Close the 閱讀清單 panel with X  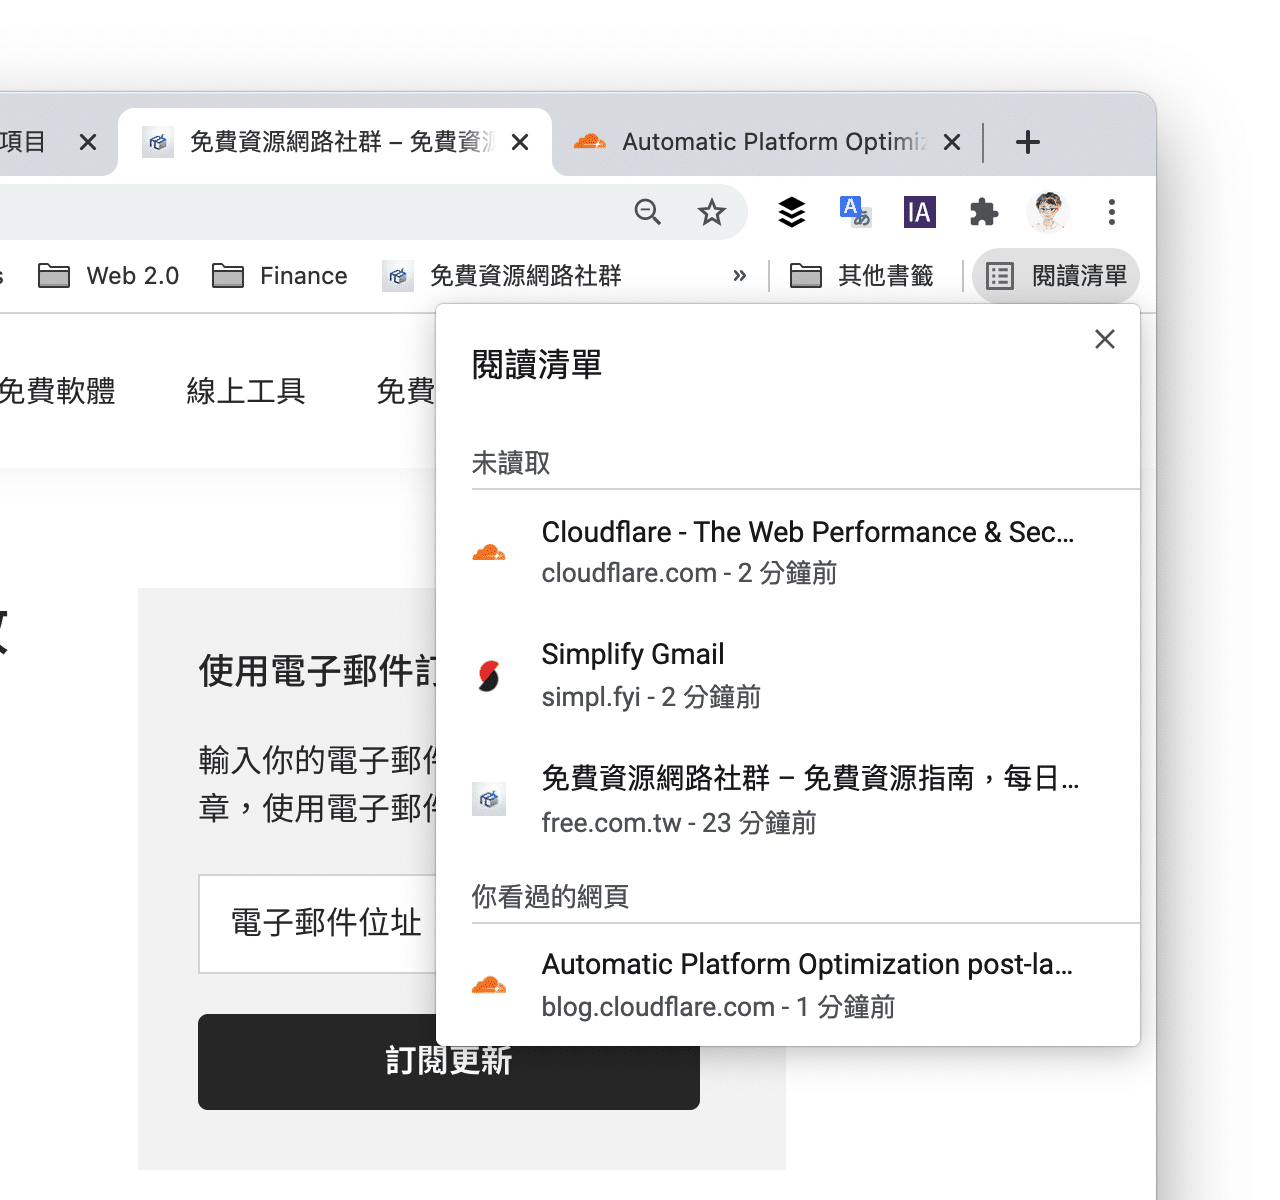[x=1105, y=339]
